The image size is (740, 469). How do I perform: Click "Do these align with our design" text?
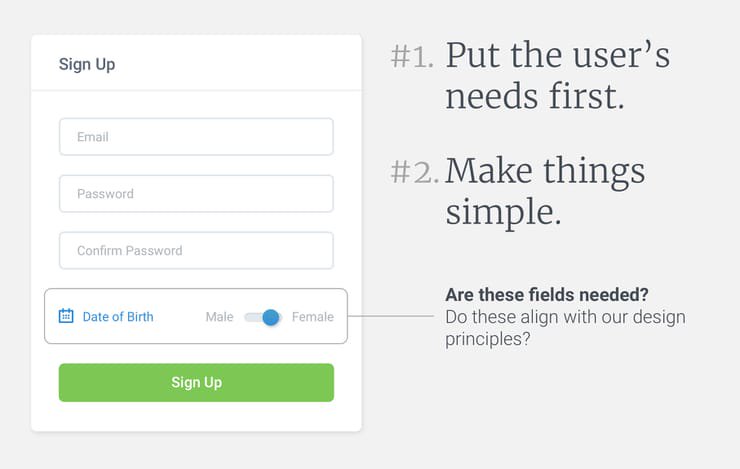(x=565, y=317)
